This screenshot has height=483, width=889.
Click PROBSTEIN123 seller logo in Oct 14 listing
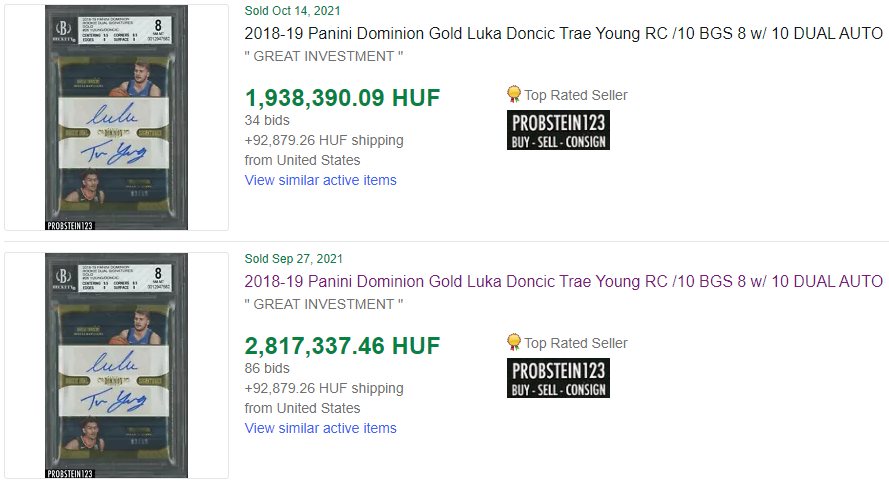tap(558, 131)
